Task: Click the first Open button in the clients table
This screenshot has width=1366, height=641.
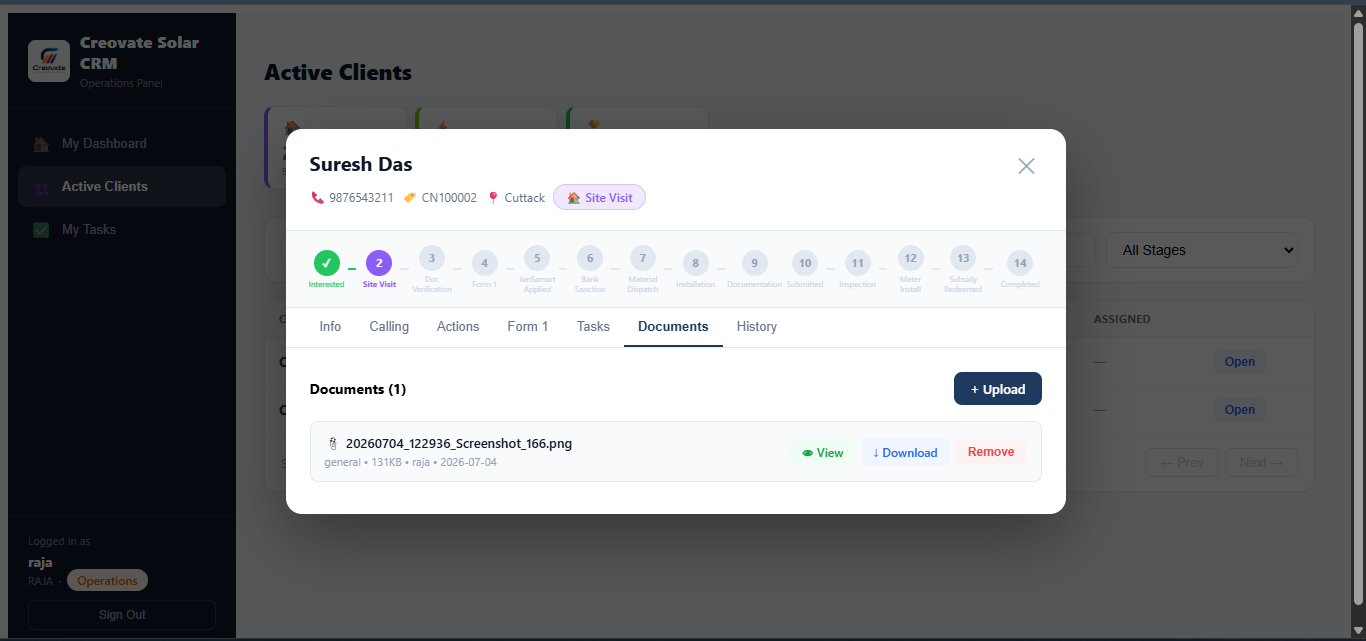Action: pyautogui.click(x=1240, y=362)
